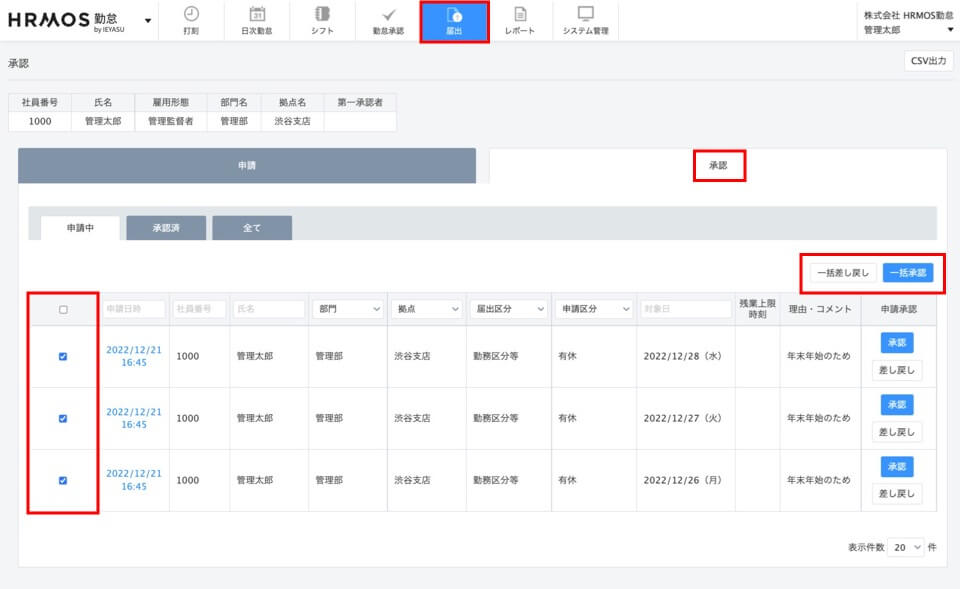Image resolution: width=960 pixels, height=589 pixels.
Task: Open the HRMOS勤怠 product switcher arrow
Action: coord(148,20)
